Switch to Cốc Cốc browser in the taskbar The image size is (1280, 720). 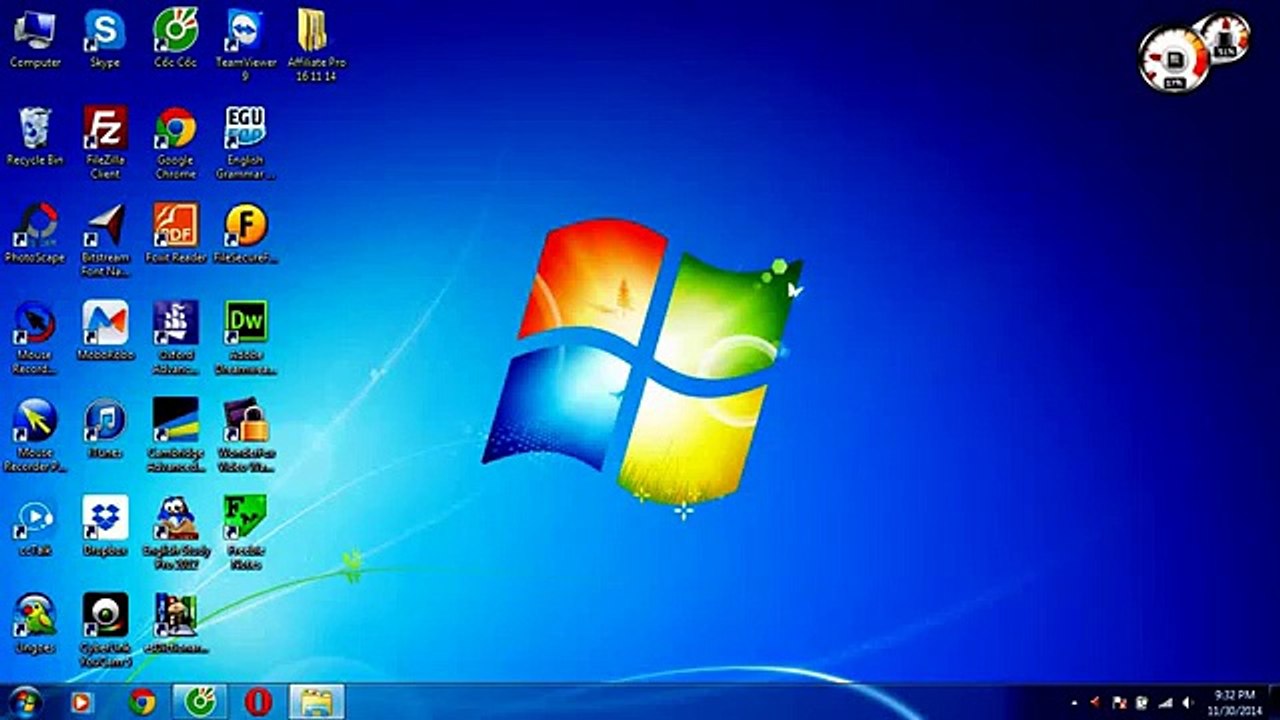[x=200, y=702]
